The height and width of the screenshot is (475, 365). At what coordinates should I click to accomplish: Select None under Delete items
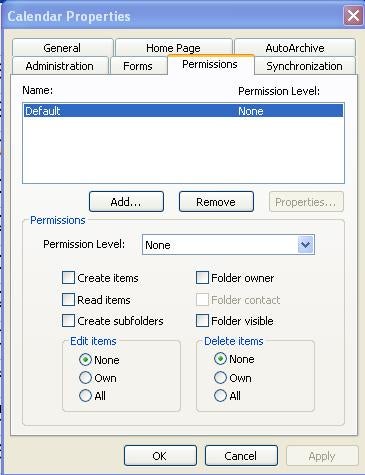[x=220, y=359]
